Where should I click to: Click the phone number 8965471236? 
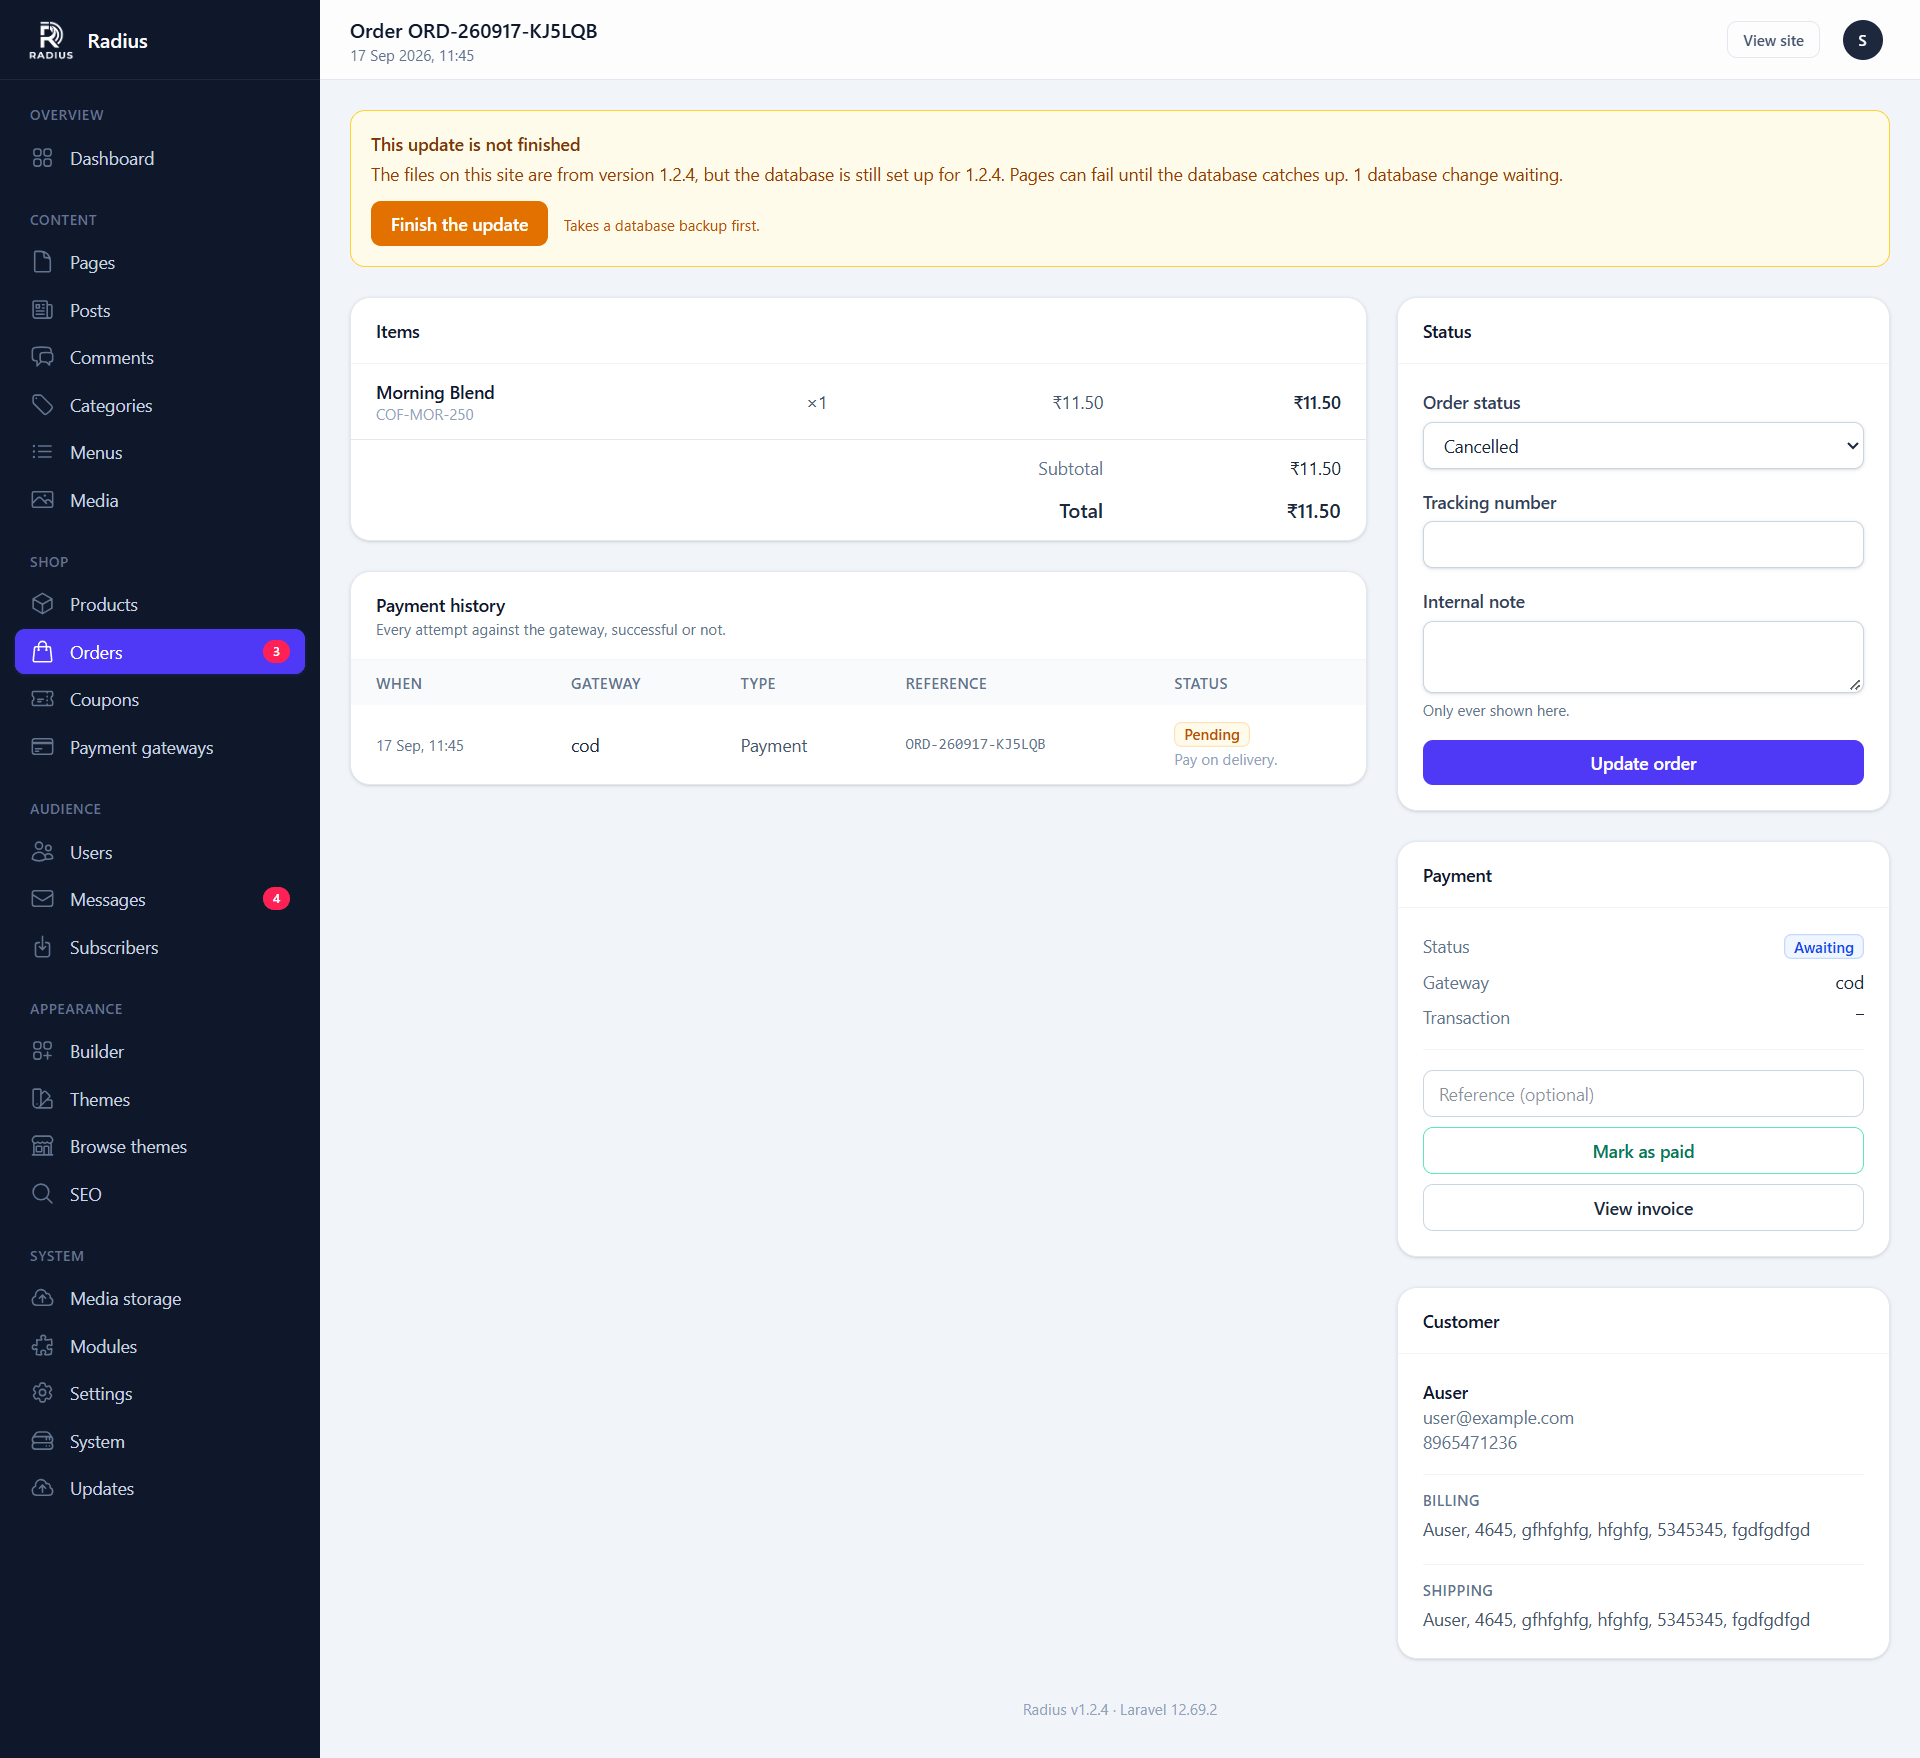tap(1470, 1443)
